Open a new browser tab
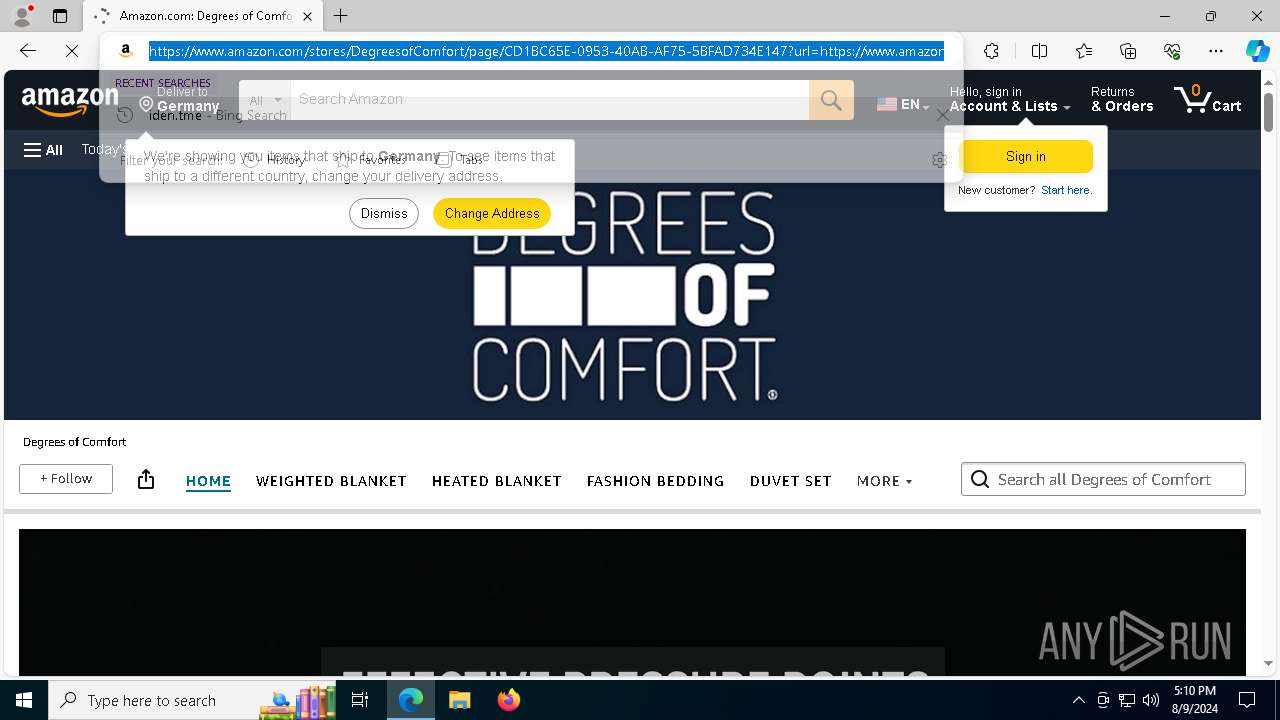1280x720 pixels. [x=340, y=16]
